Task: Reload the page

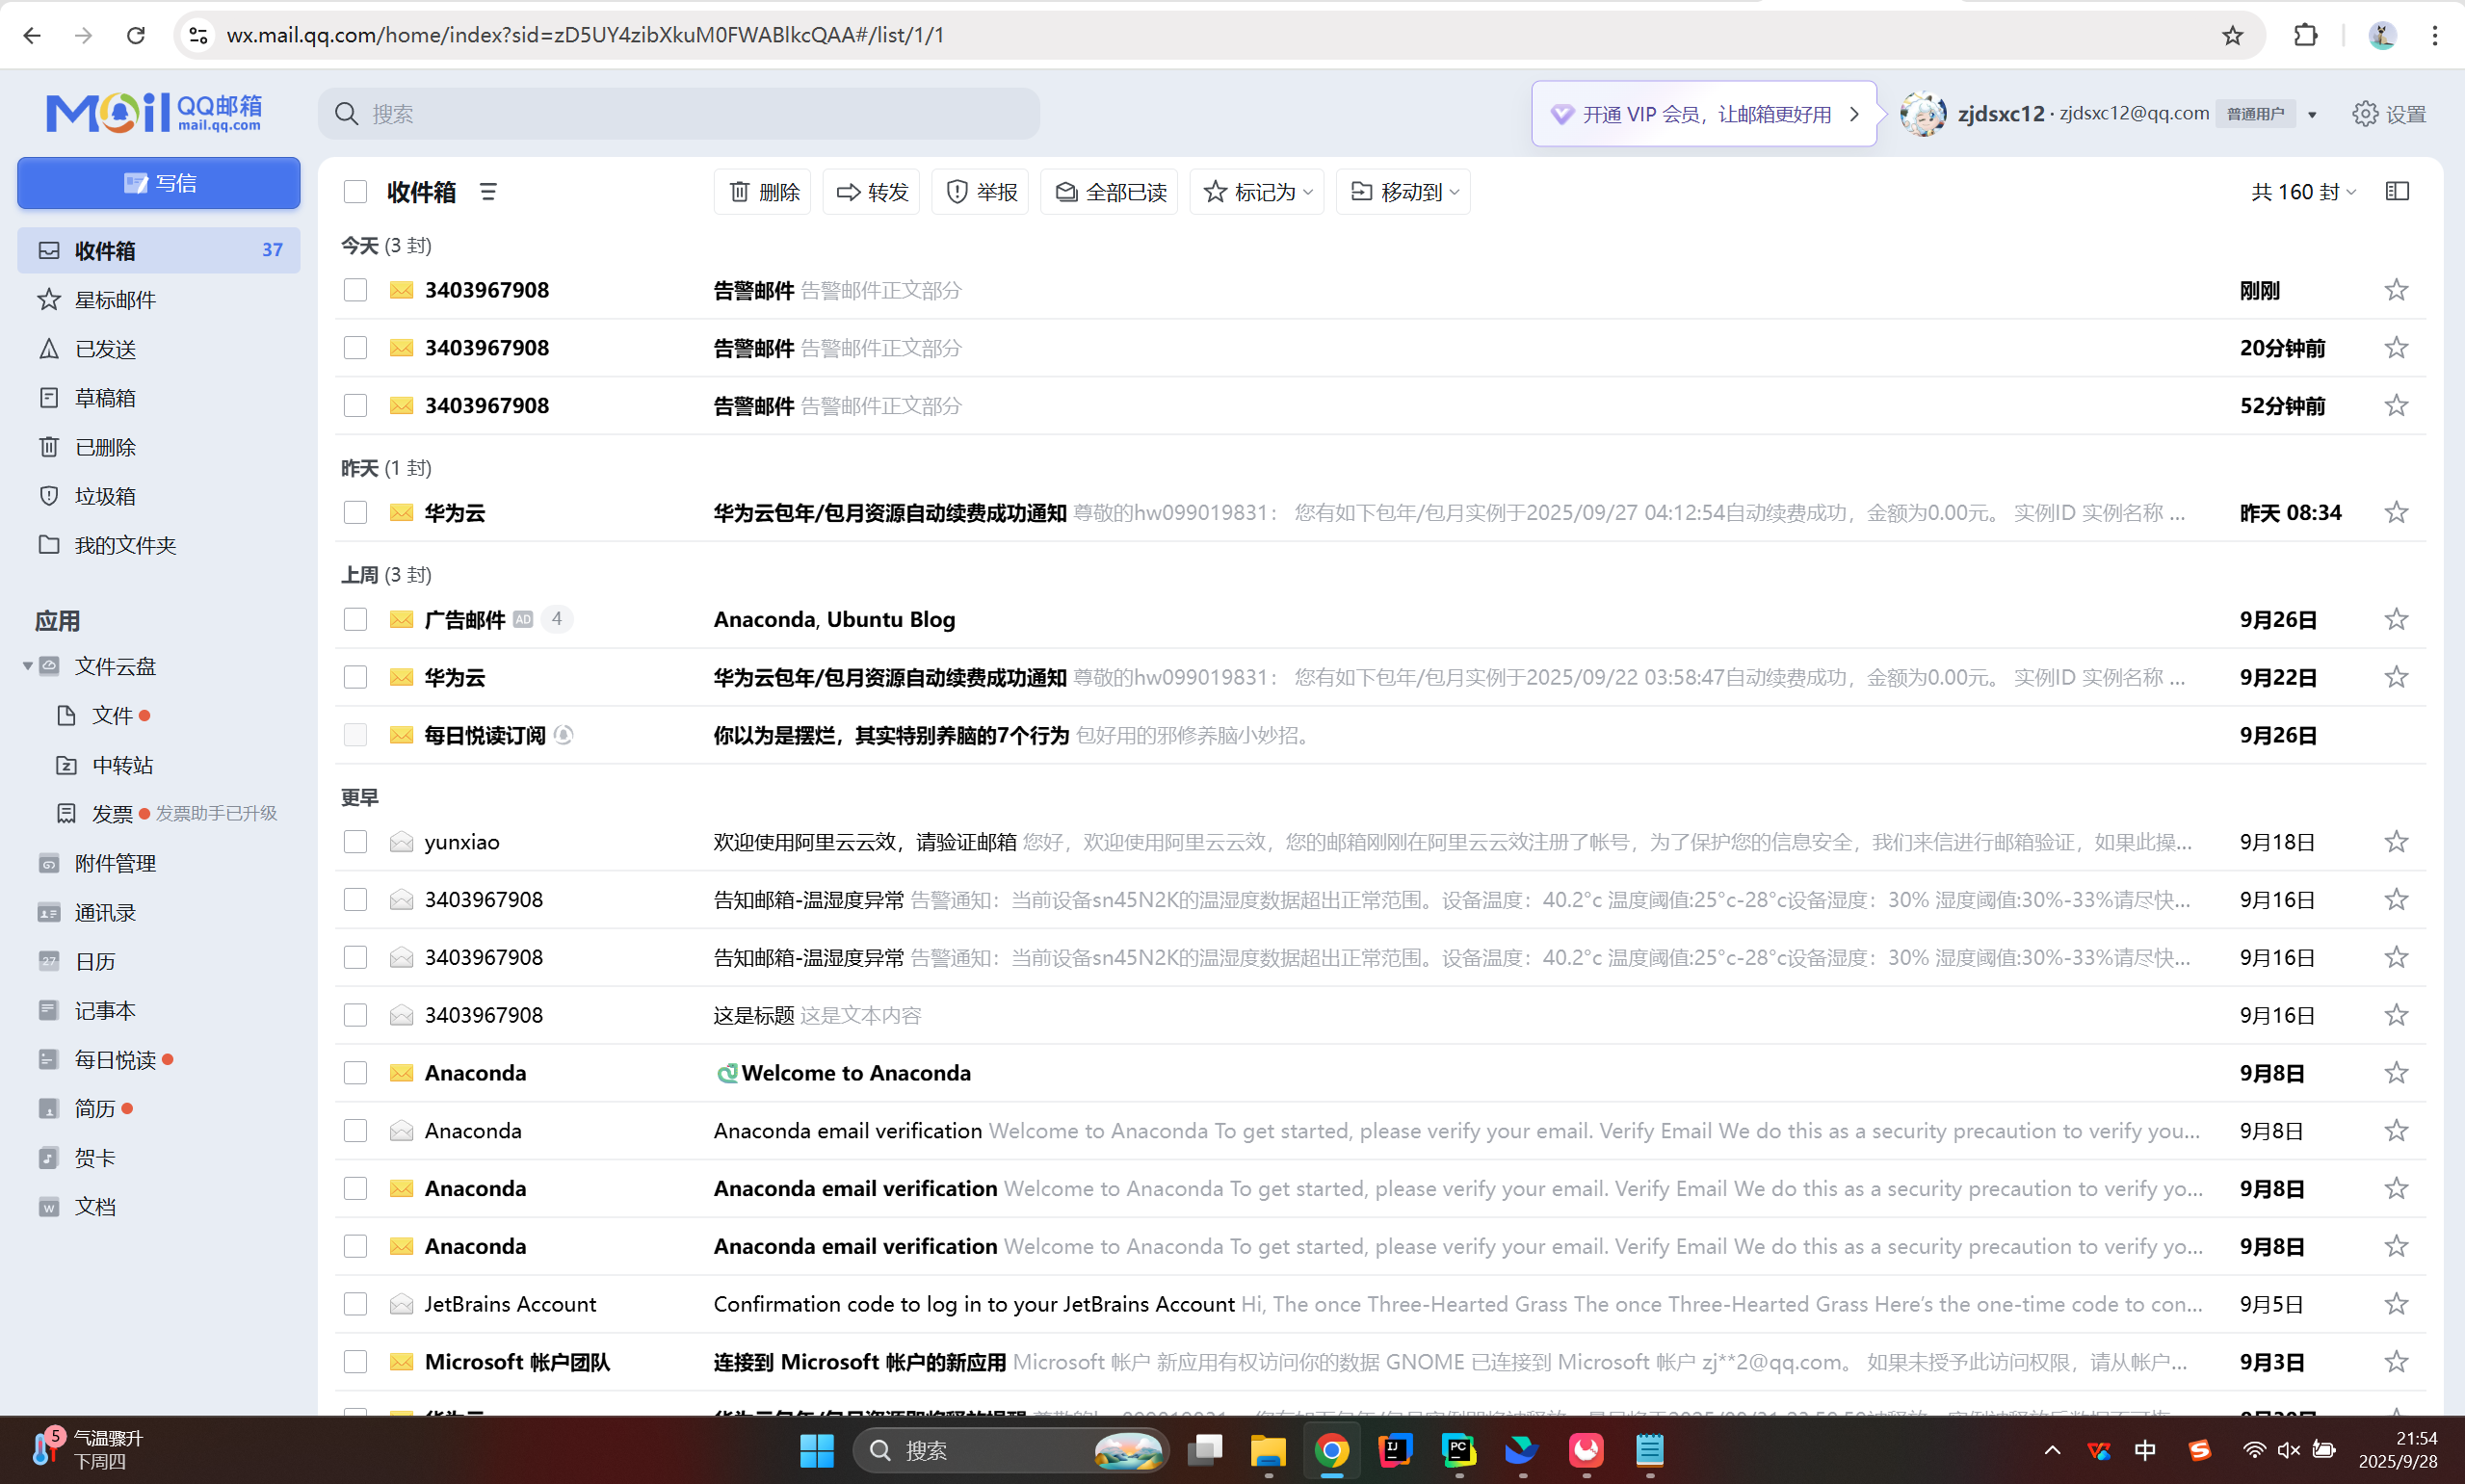Action: (x=135, y=35)
